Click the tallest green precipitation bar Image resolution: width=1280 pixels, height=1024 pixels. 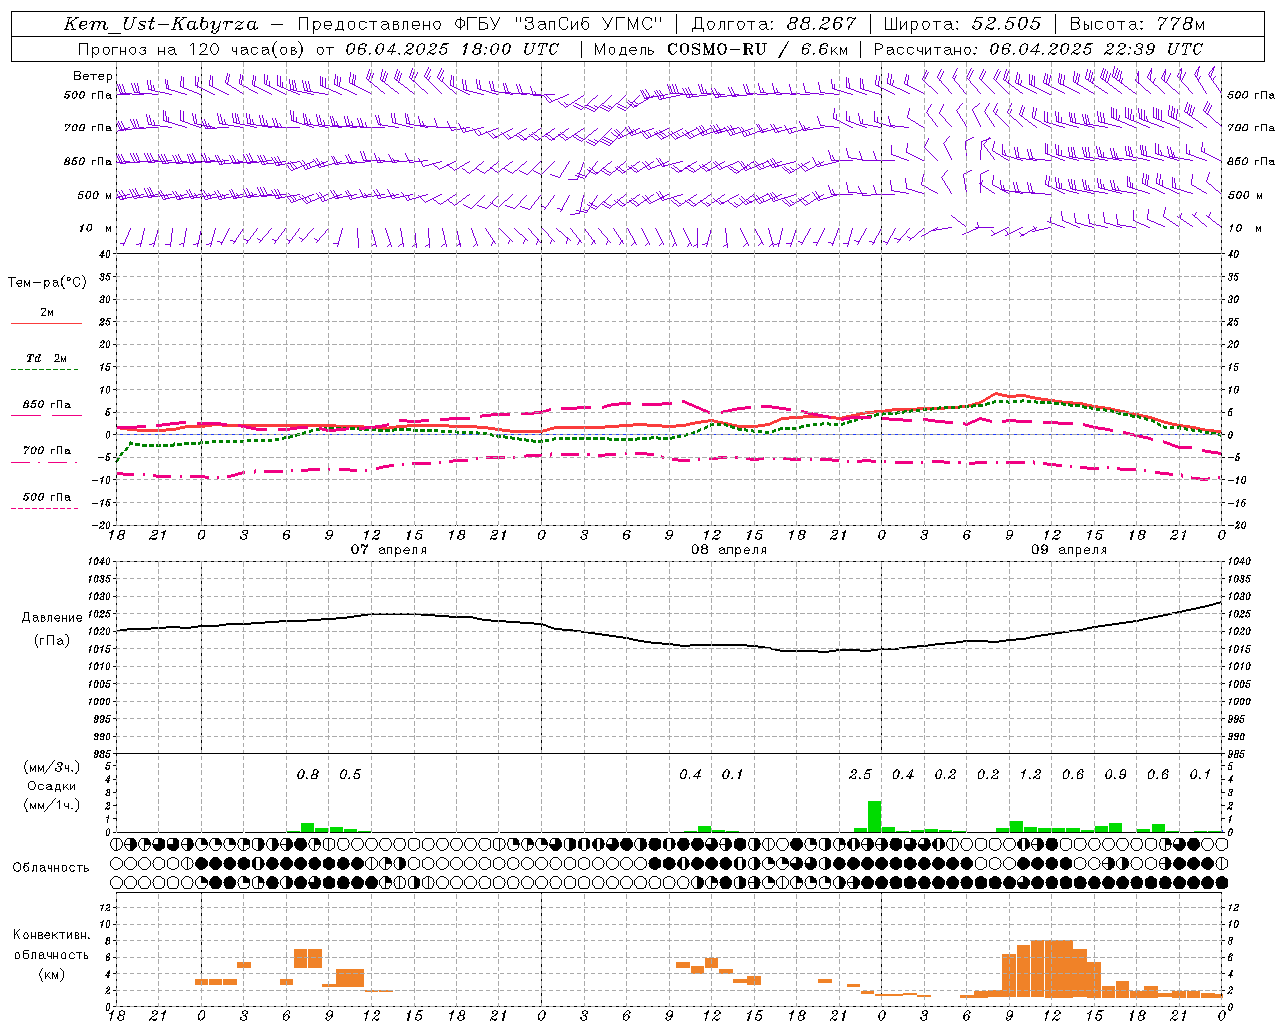pos(874,816)
